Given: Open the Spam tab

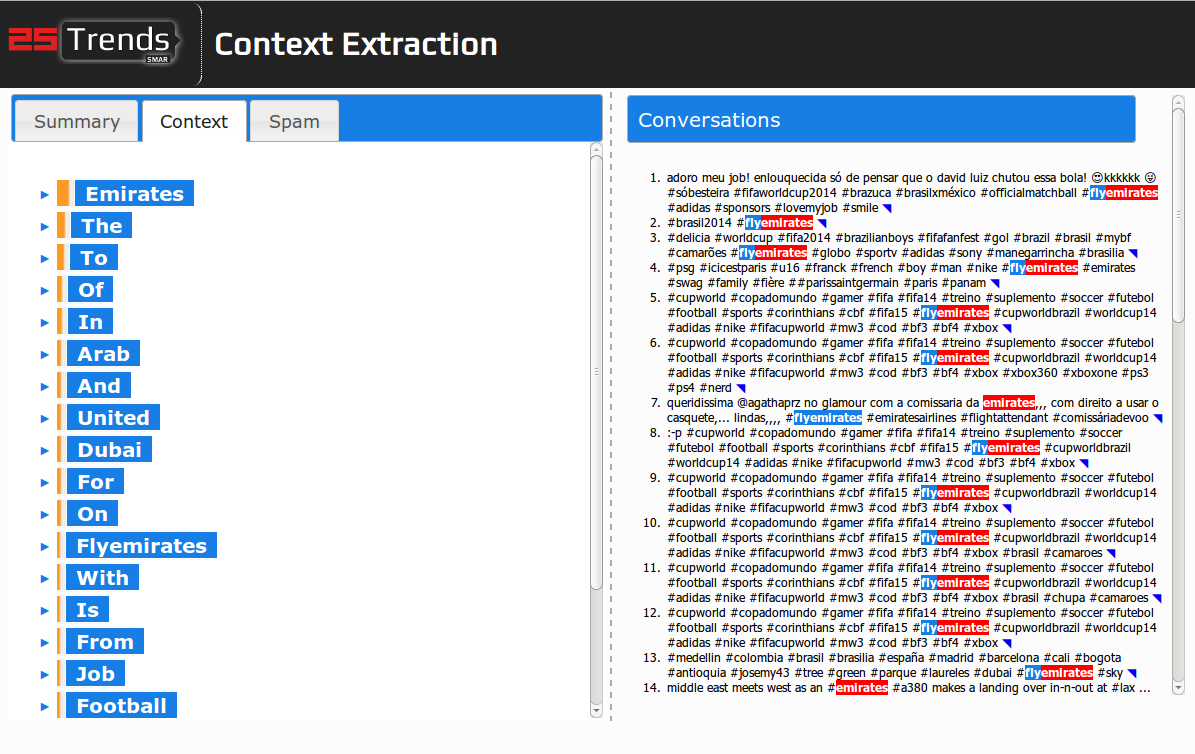Looking at the screenshot, I should [294, 121].
